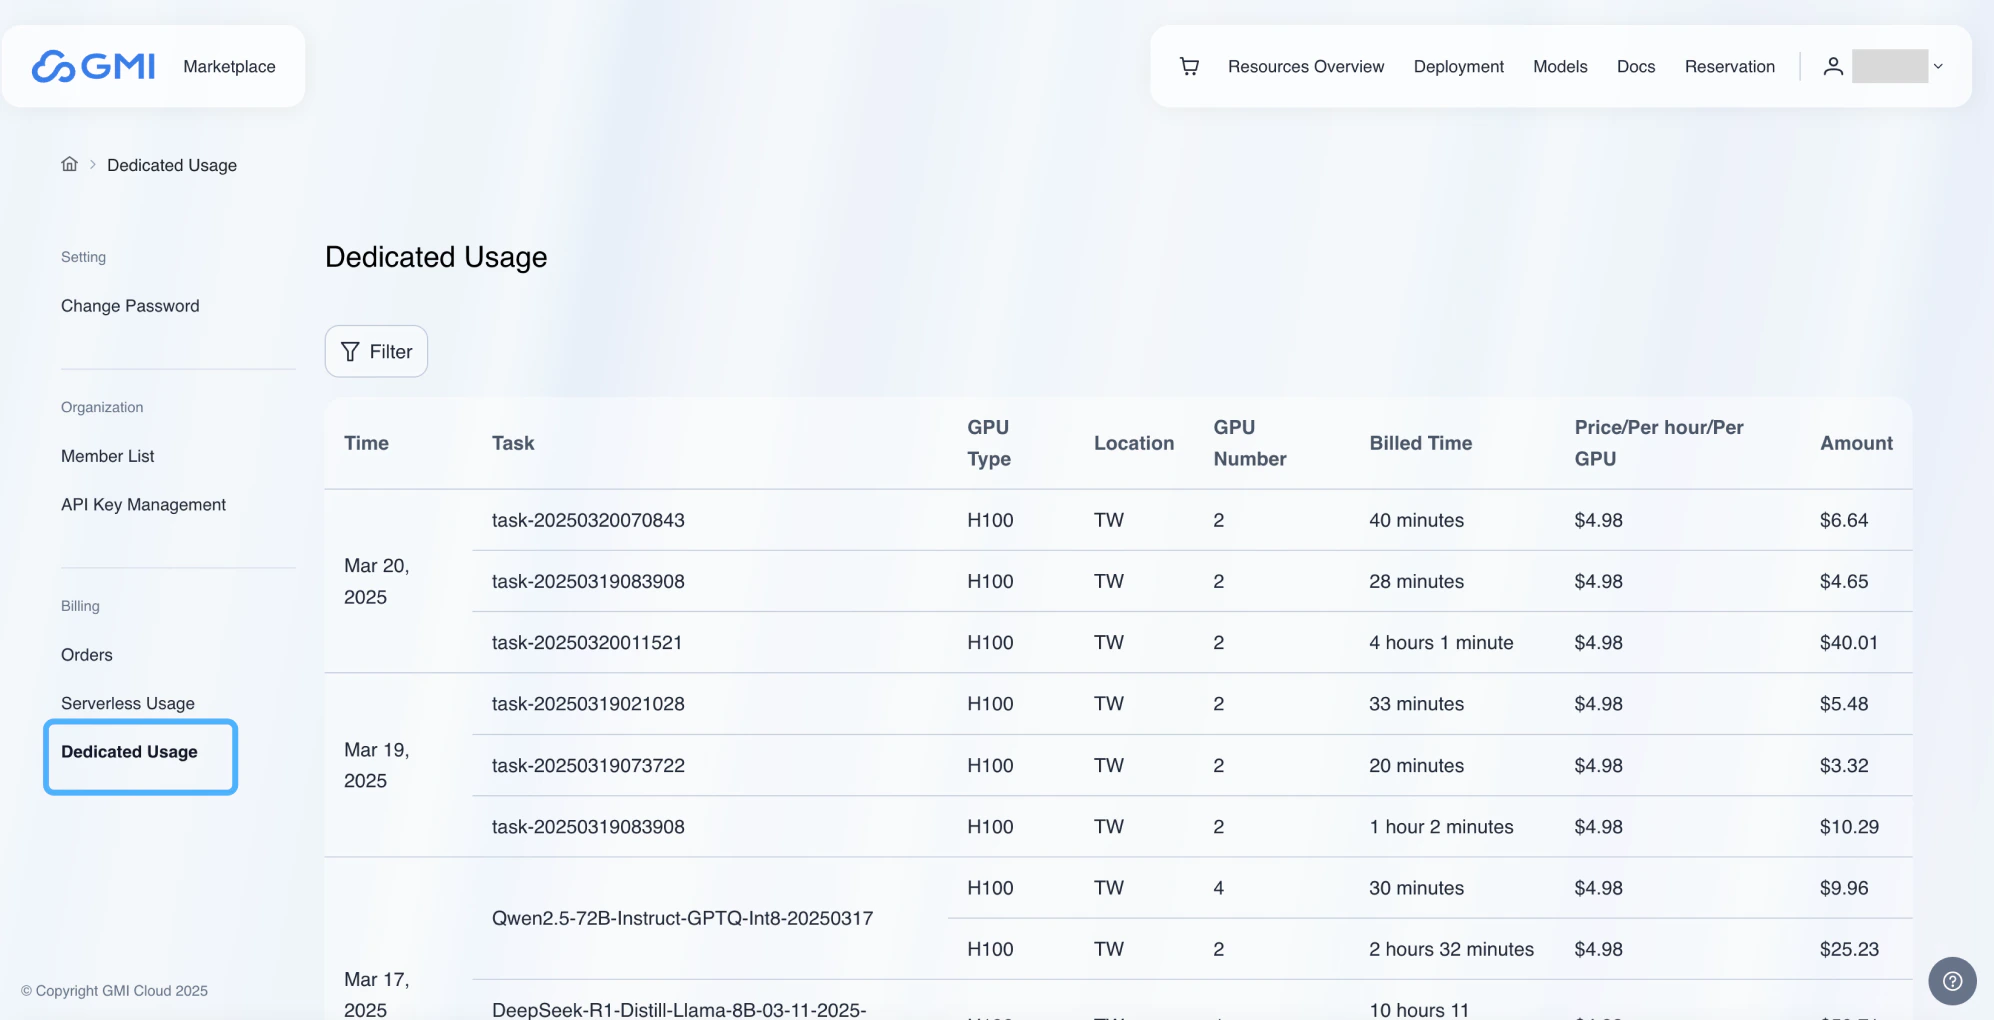Click Price/Per hour/Per GPU header

click(1658, 443)
